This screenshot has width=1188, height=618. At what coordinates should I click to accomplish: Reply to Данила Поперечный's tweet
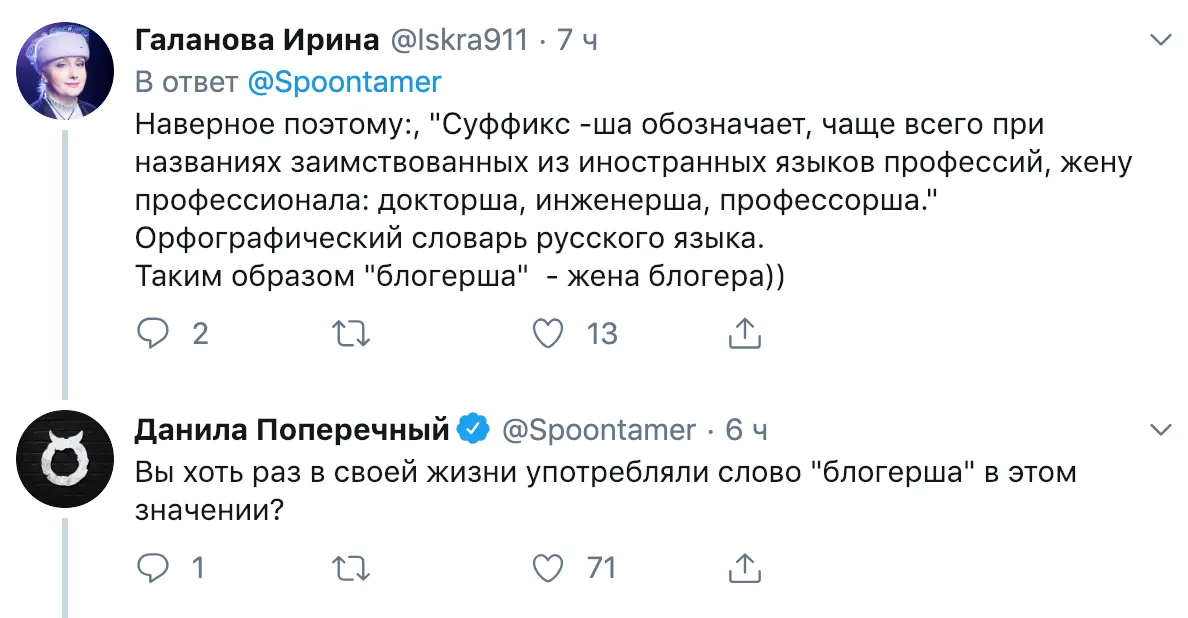152,568
